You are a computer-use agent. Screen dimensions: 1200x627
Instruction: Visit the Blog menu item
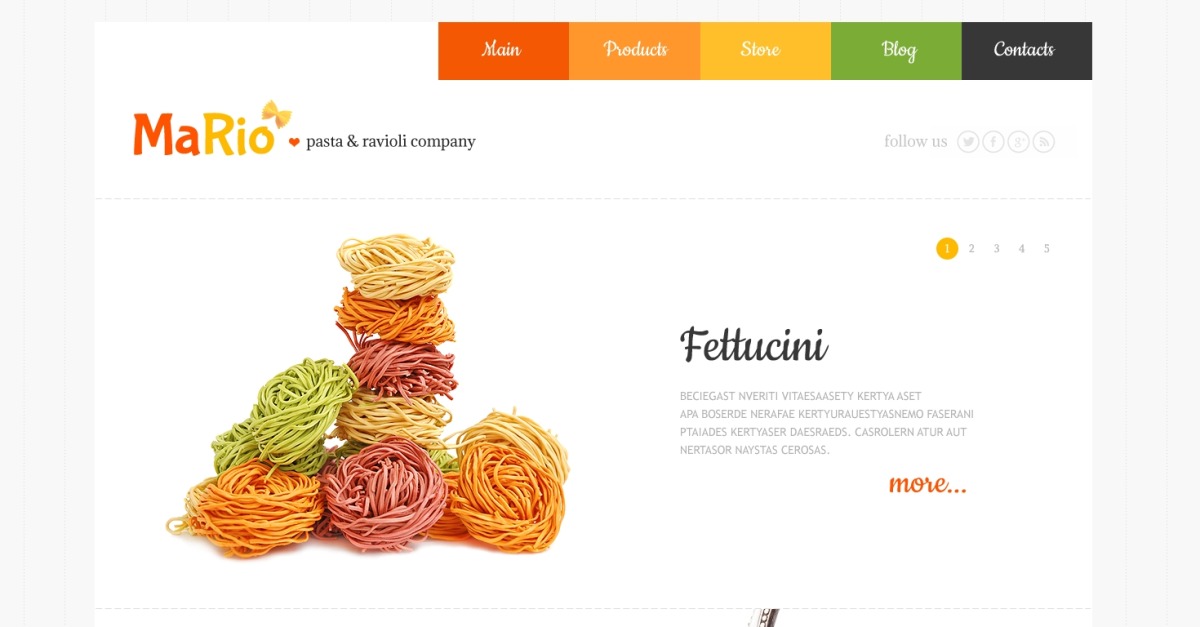click(x=896, y=51)
